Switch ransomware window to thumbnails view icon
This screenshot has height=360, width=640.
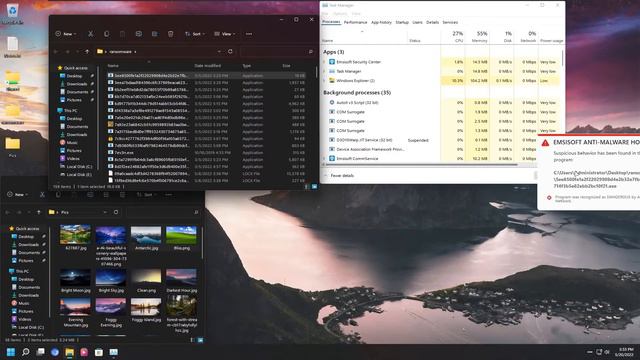(x=314, y=187)
